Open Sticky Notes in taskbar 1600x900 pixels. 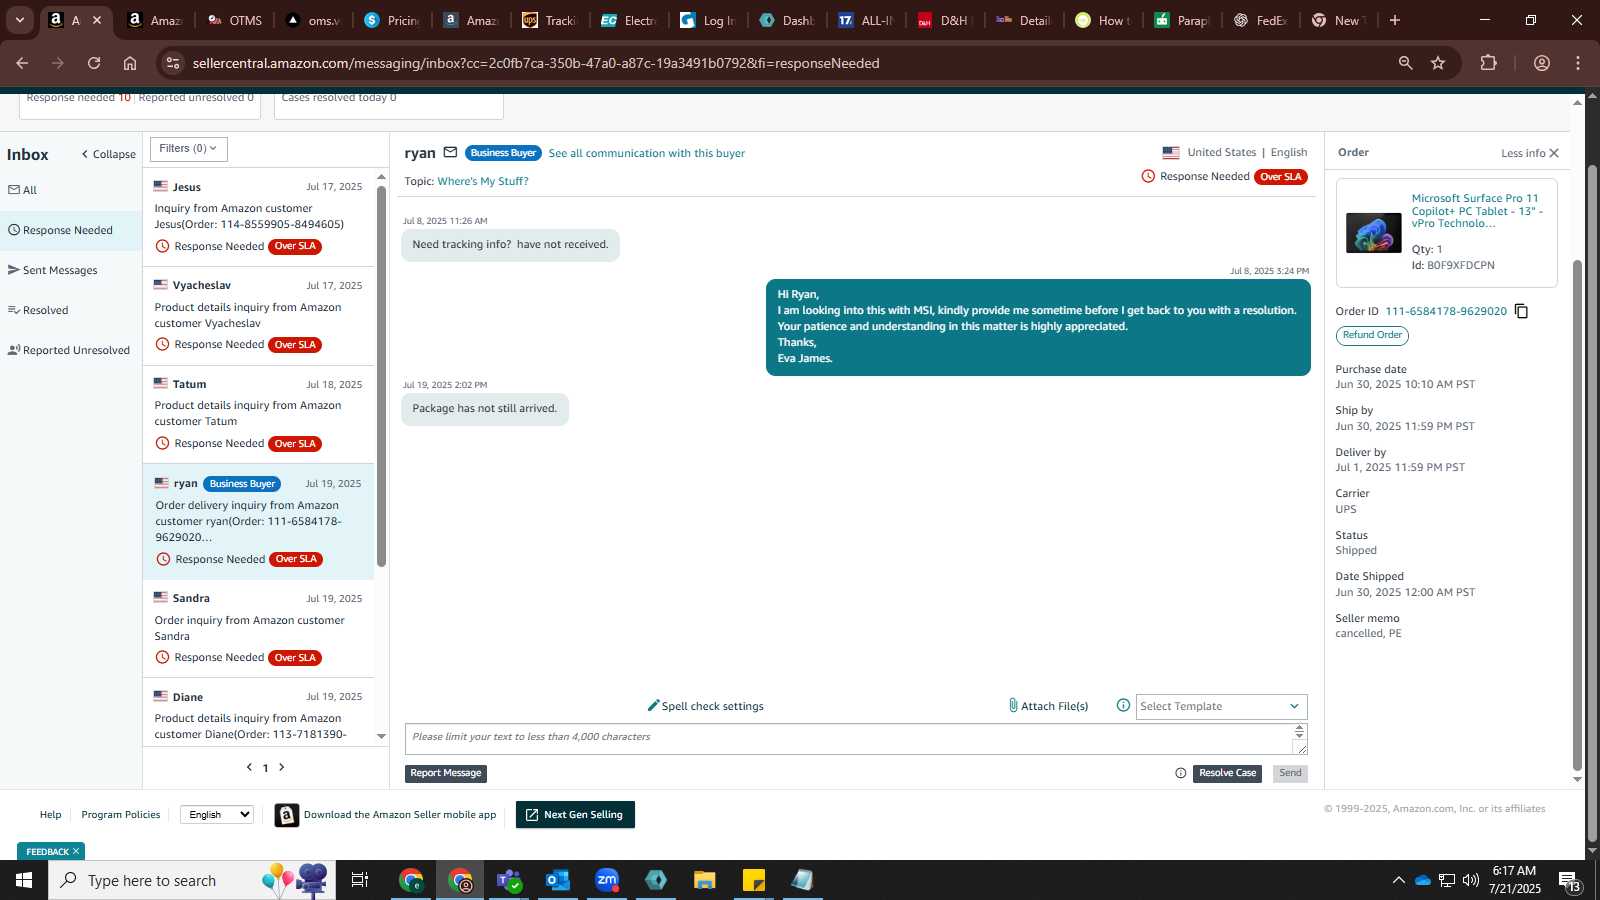tap(754, 880)
